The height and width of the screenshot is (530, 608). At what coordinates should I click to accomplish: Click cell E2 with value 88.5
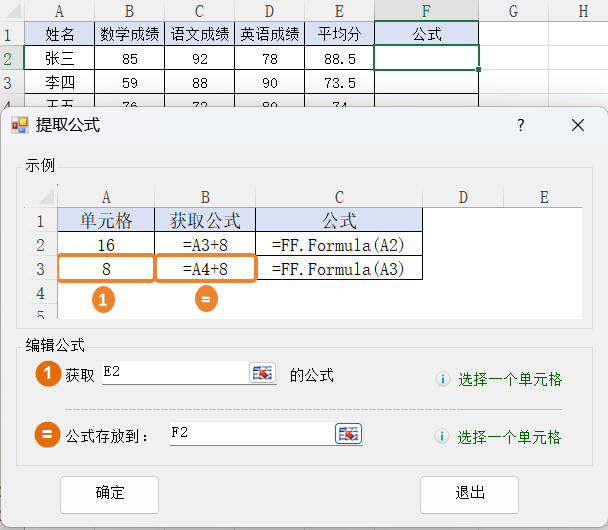coord(340,58)
